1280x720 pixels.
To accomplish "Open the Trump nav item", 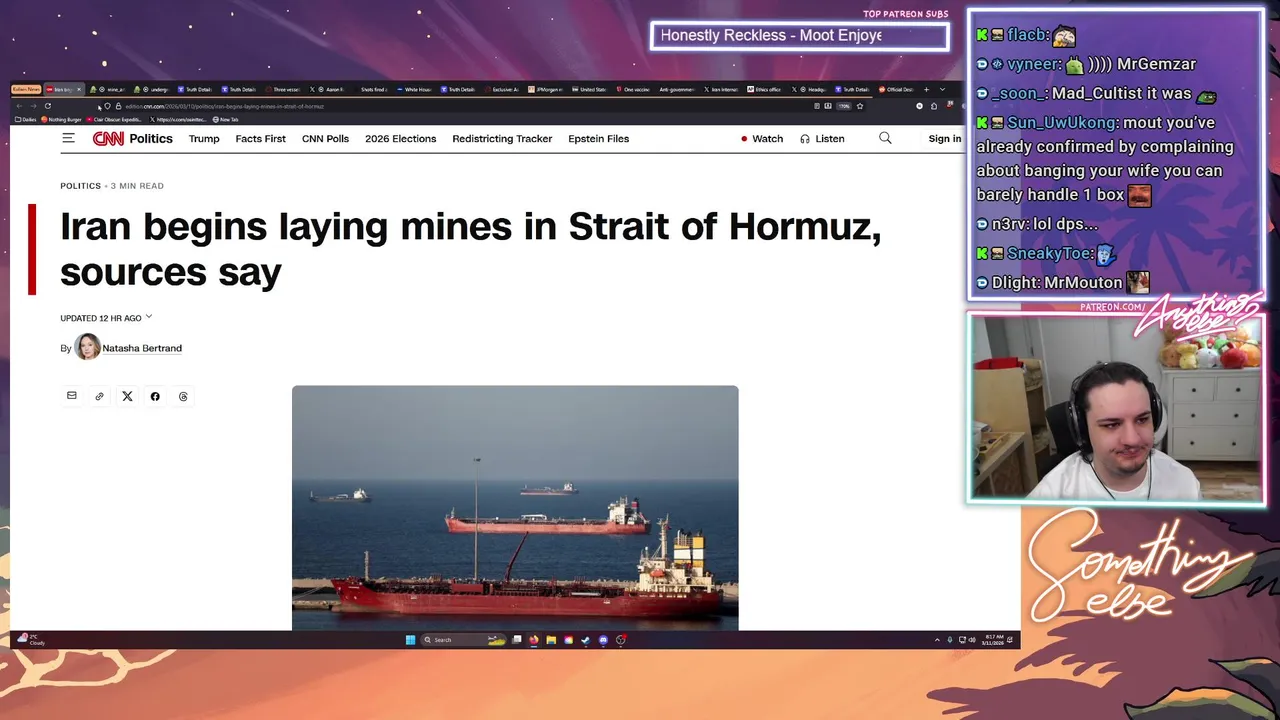I will point(204,139).
